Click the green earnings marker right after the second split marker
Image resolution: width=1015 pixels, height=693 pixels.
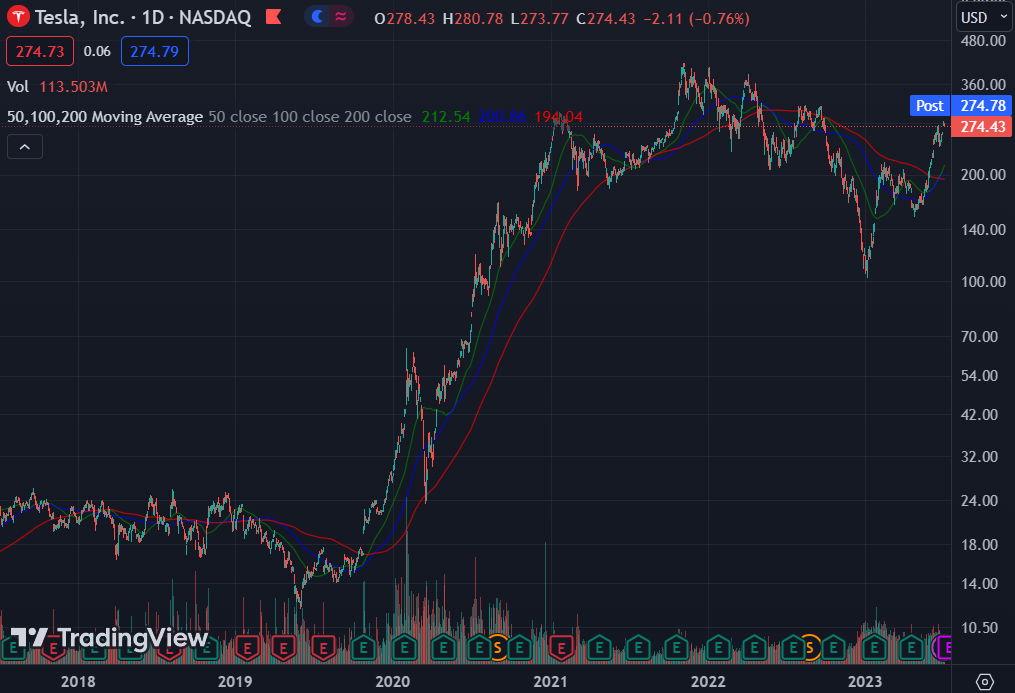click(x=833, y=646)
